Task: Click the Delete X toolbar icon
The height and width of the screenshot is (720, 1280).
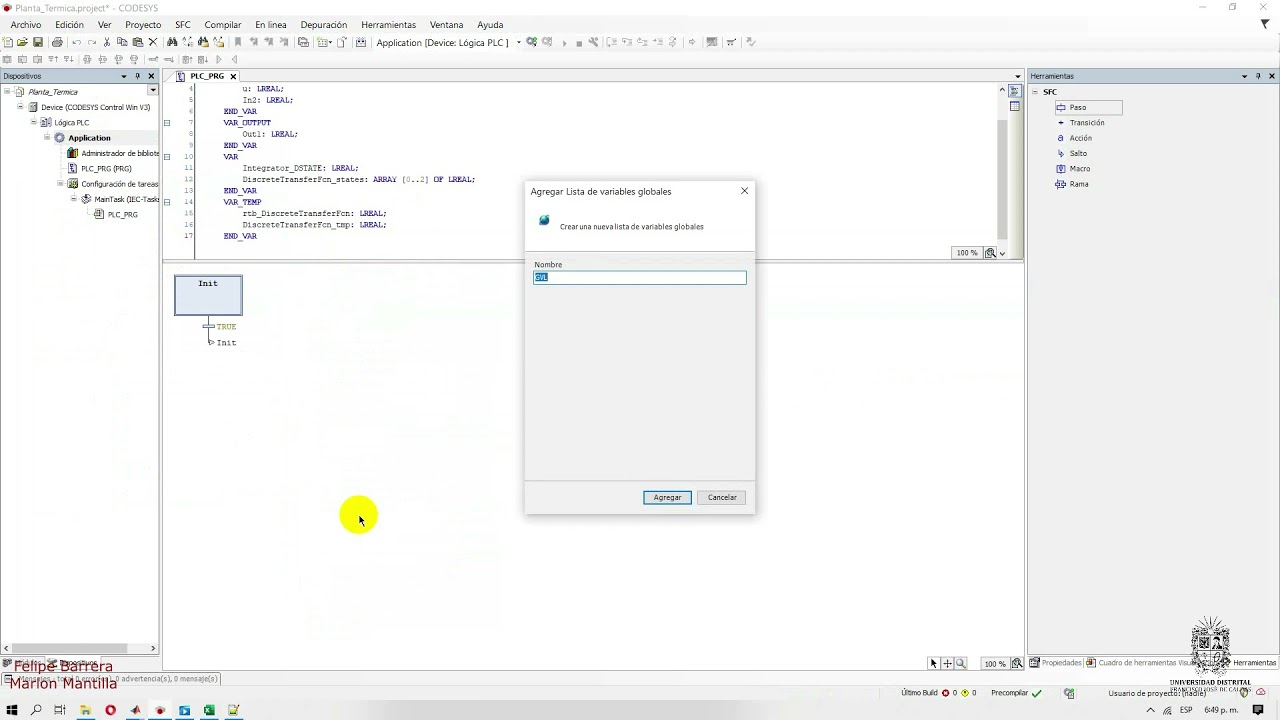Action: coord(153,42)
